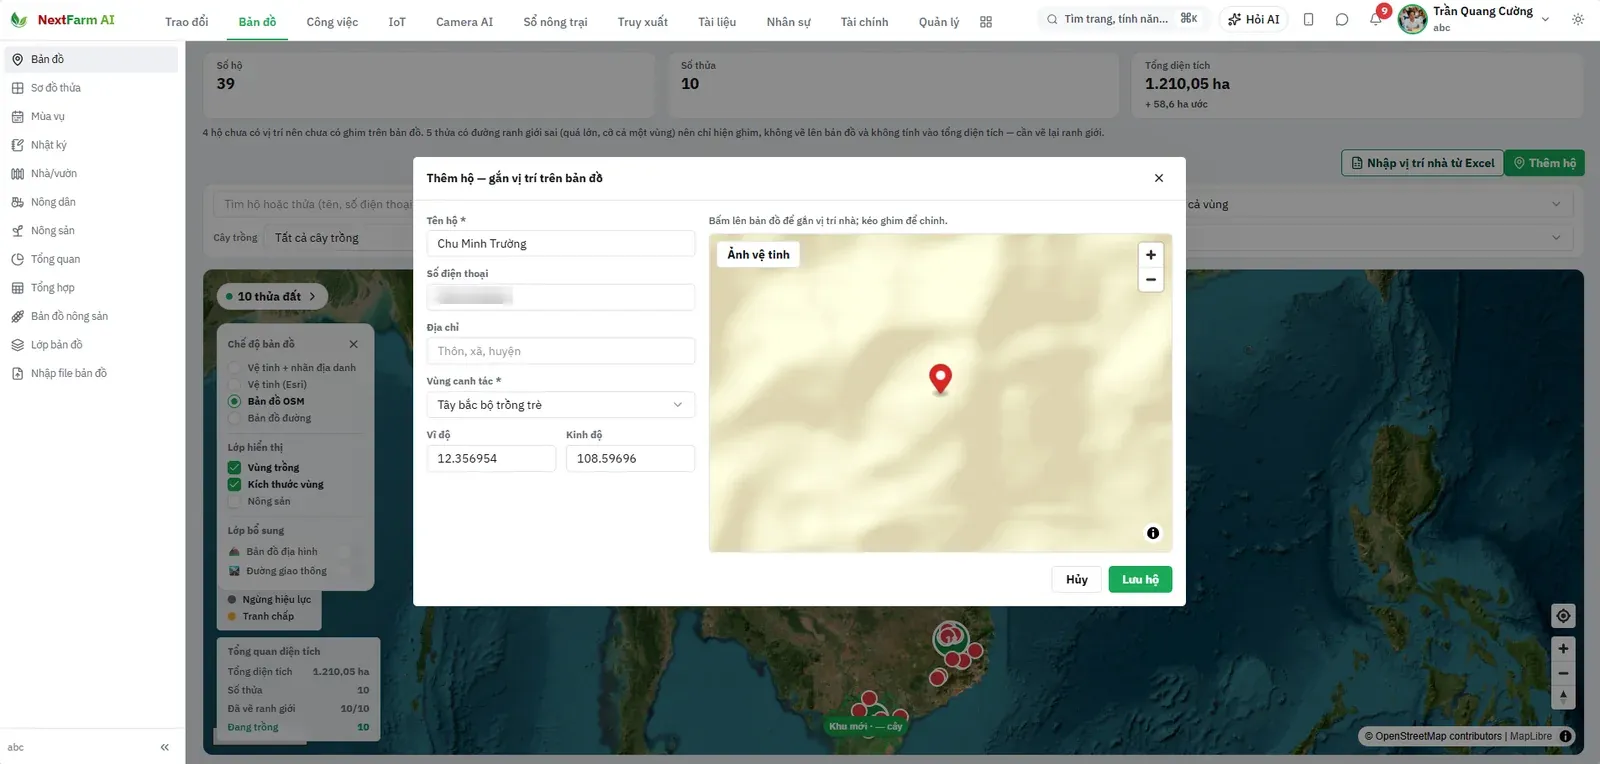Toggle Ảnh vệ tinh on dialog map
This screenshot has width=1600, height=764.
tap(758, 255)
